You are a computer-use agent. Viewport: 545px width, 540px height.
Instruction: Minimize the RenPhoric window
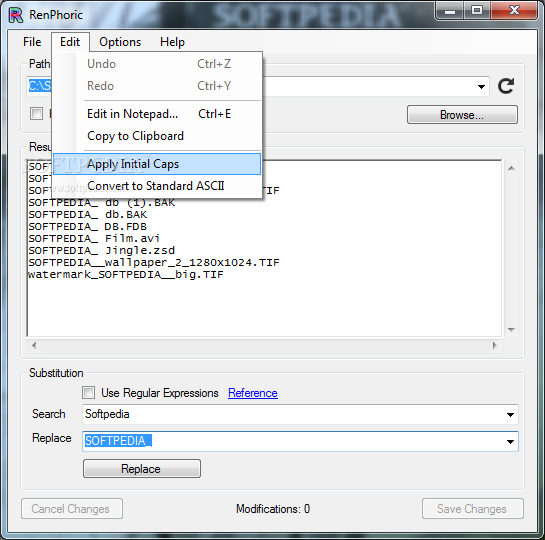coord(450,11)
